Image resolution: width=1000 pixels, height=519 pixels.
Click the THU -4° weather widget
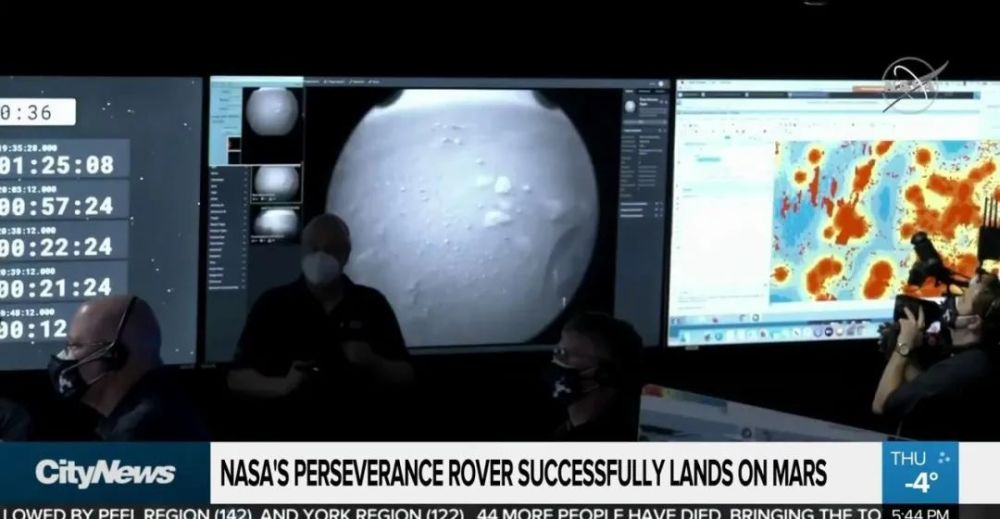pyautogui.click(x=920, y=472)
